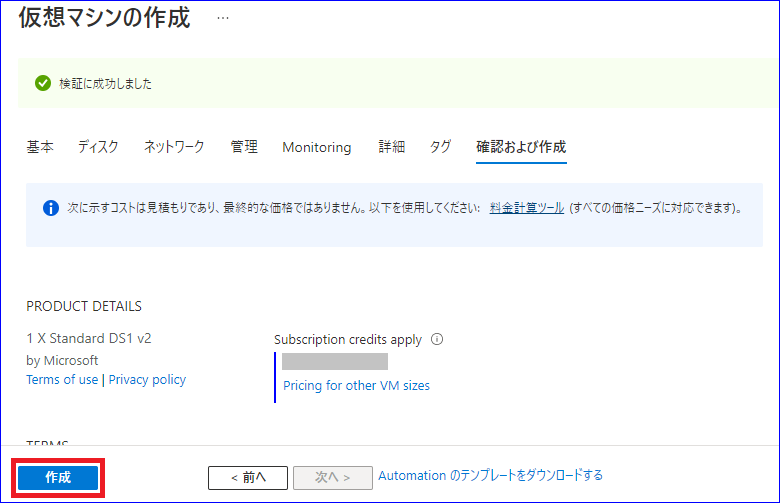The width and height of the screenshot is (780, 503).
Task: Click the 仮想マシンの作成 page title
Action: (104, 17)
